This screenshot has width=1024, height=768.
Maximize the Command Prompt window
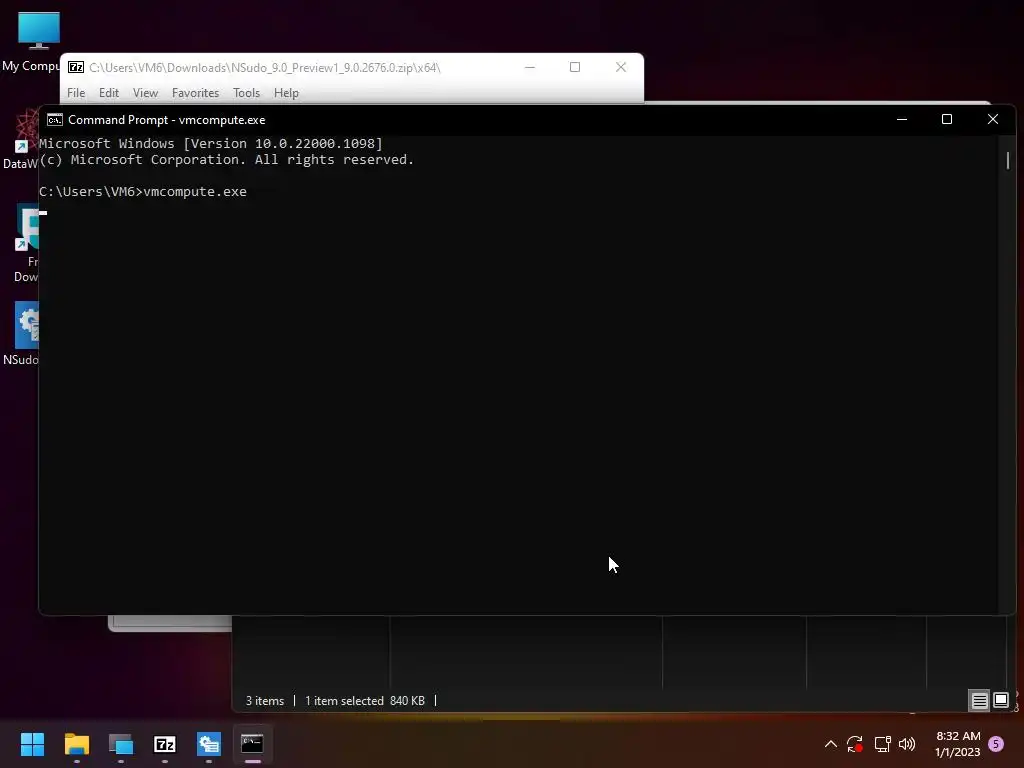click(947, 120)
